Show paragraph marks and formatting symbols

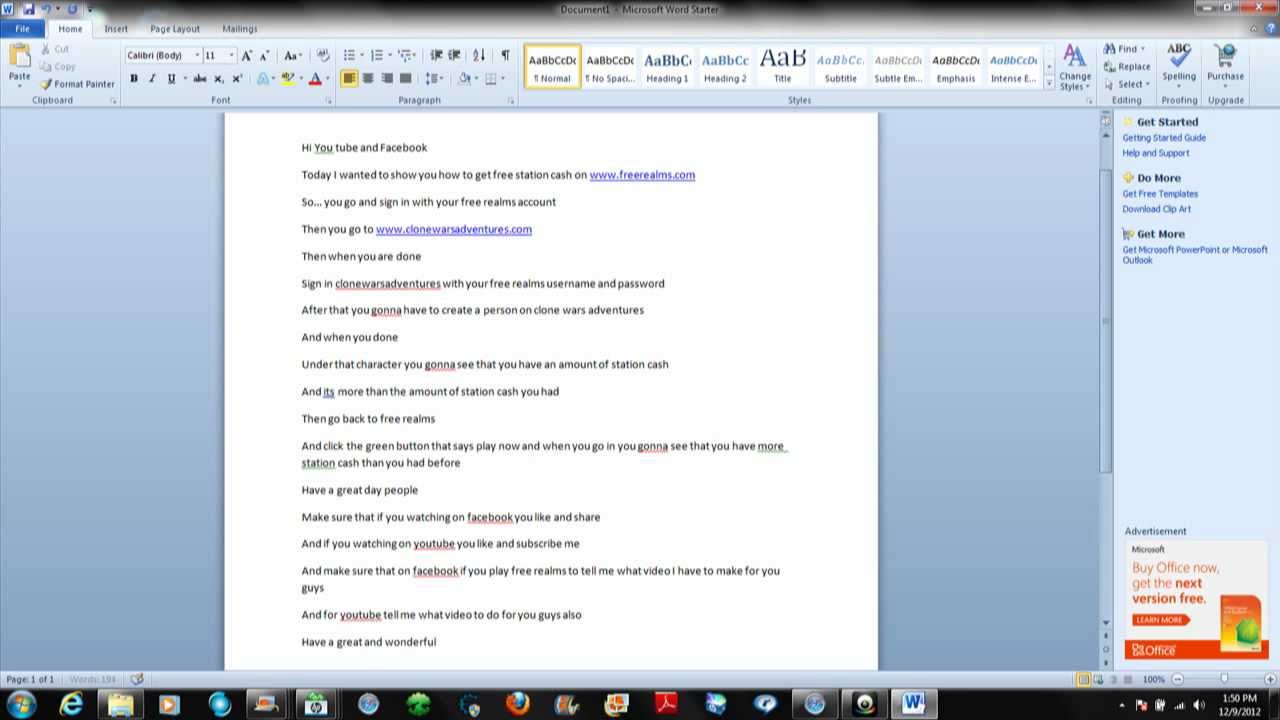tap(505, 56)
